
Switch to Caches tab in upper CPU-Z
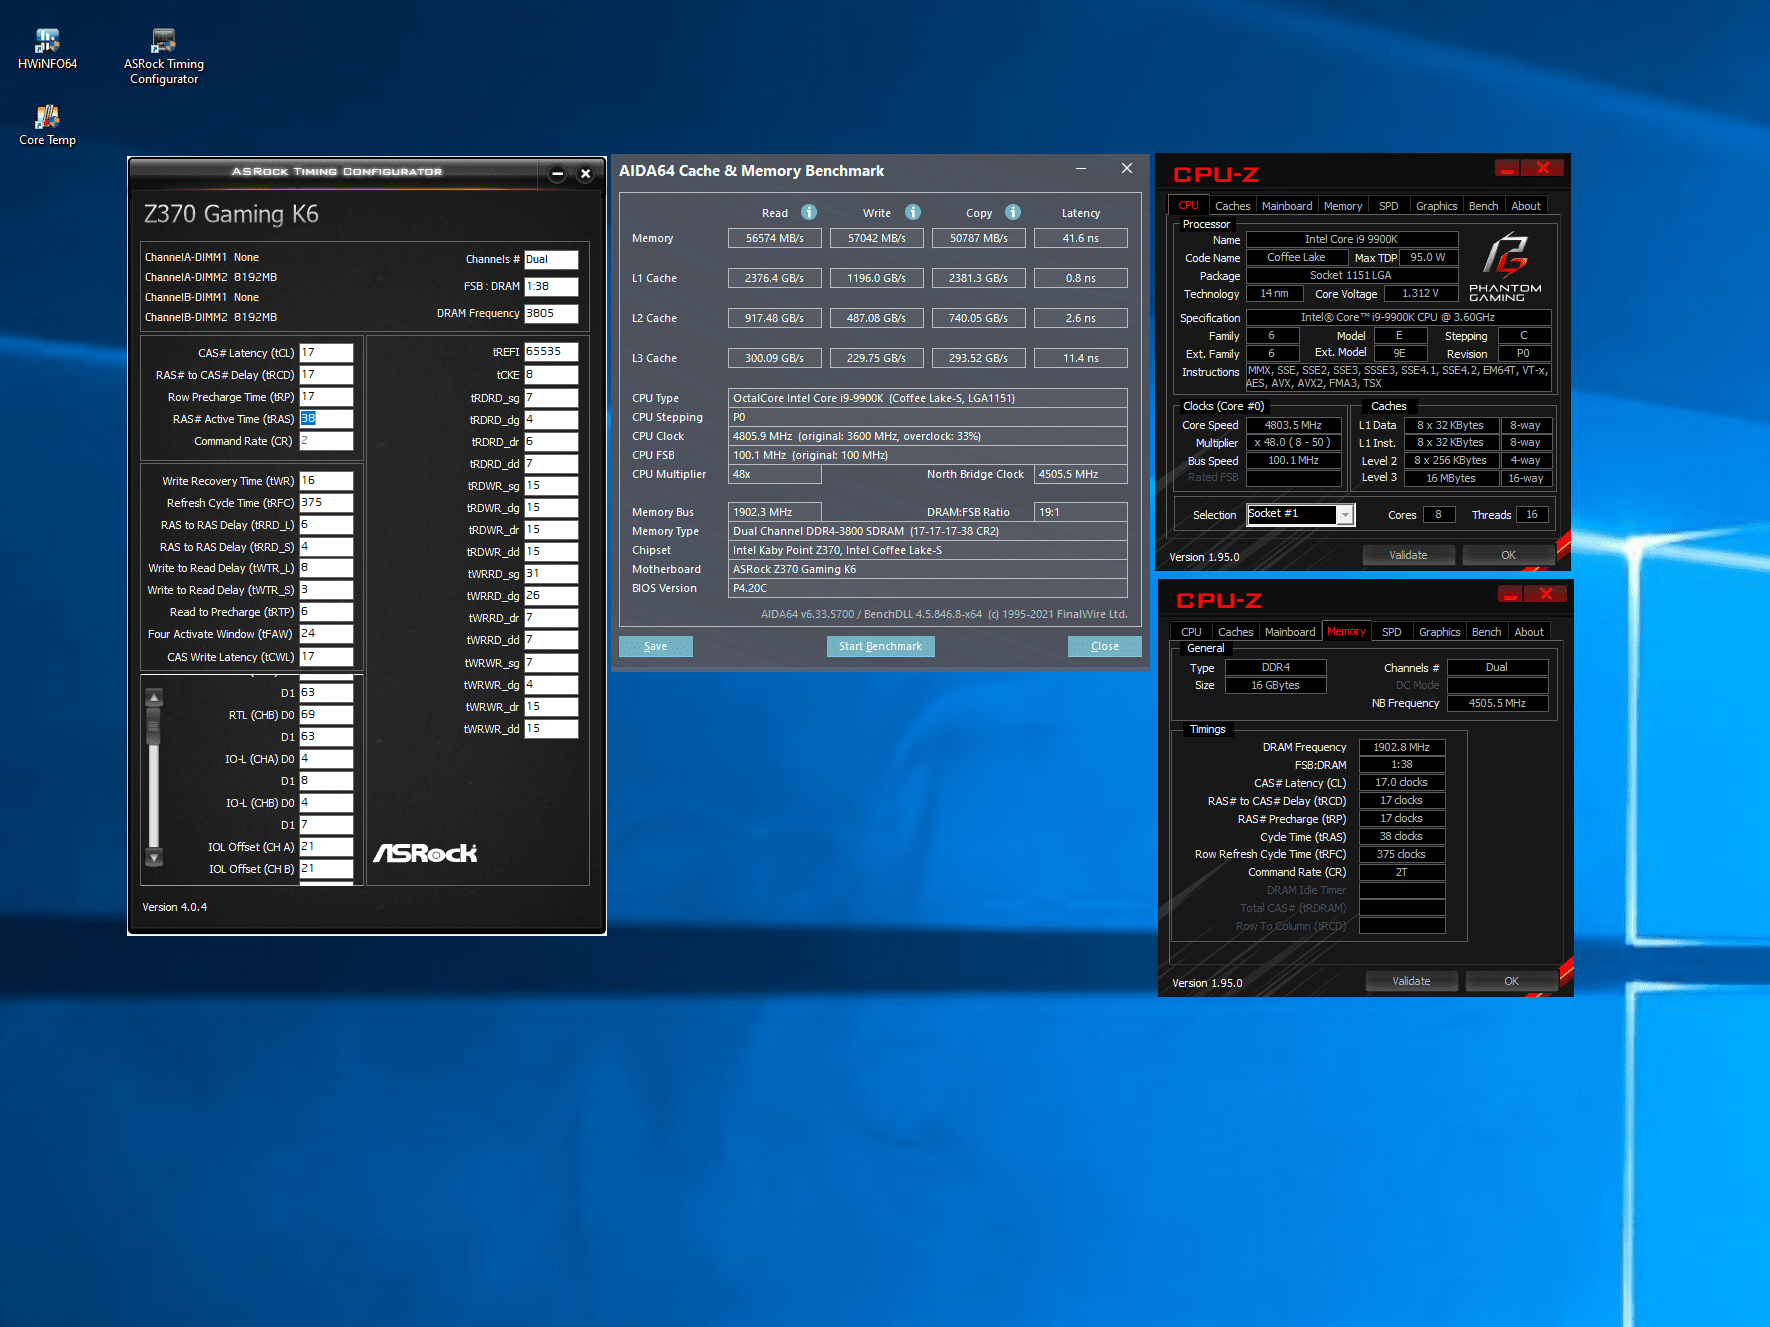[1232, 206]
